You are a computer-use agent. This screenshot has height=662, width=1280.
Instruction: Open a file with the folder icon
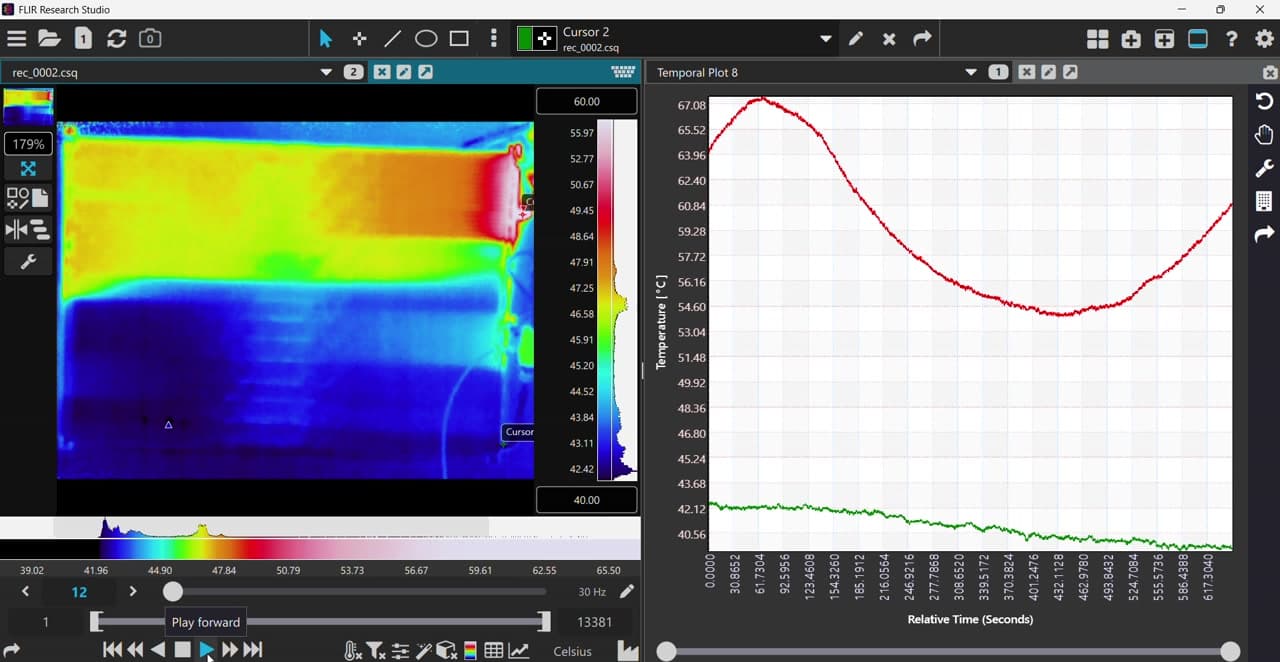tap(49, 39)
